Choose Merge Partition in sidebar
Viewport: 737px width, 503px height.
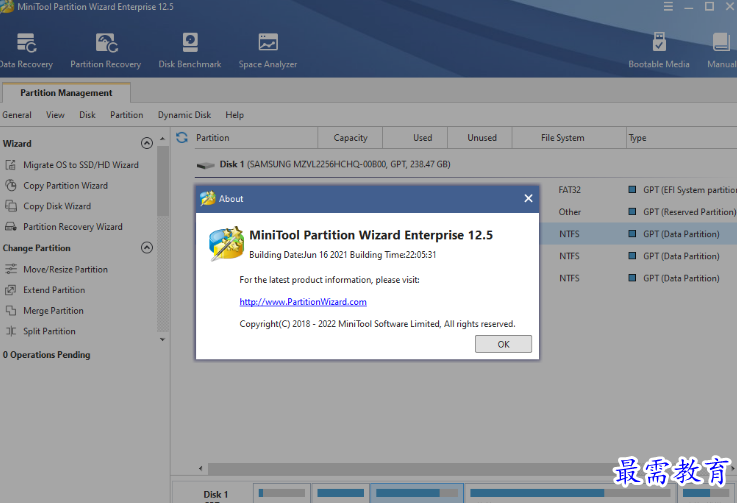point(53,311)
